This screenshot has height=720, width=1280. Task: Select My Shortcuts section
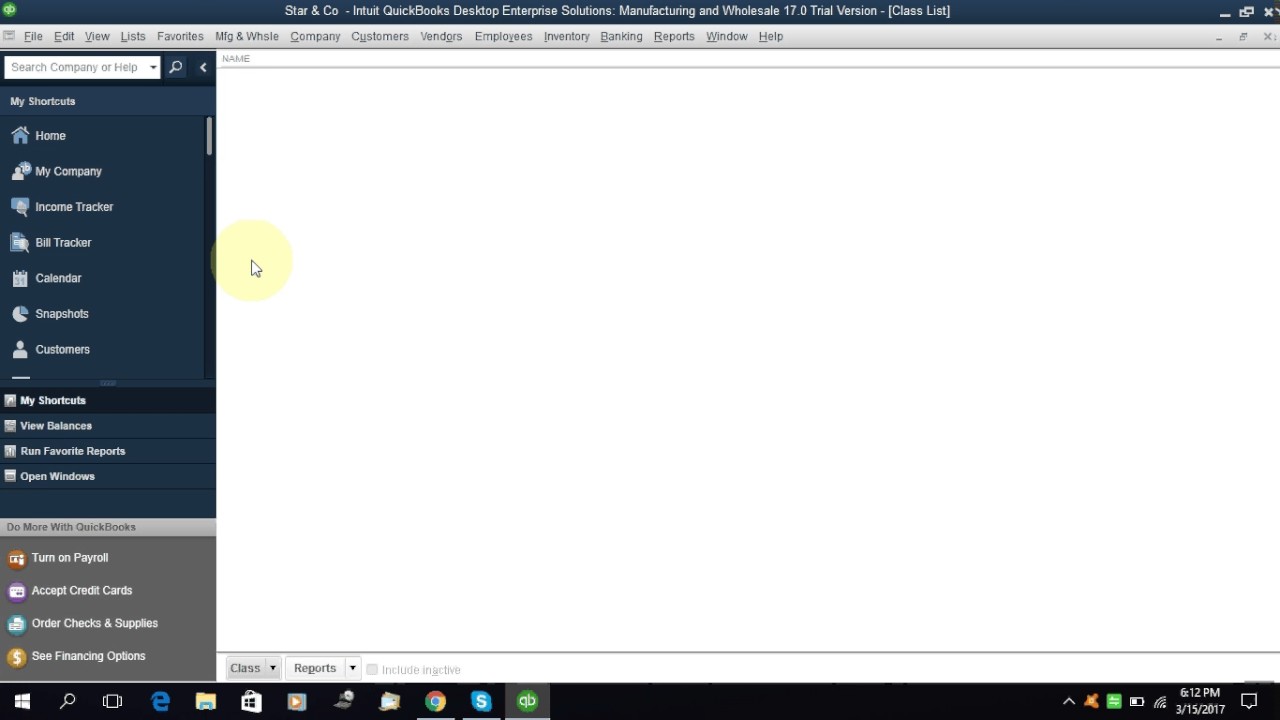pyautogui.click(x=108, y=400)
